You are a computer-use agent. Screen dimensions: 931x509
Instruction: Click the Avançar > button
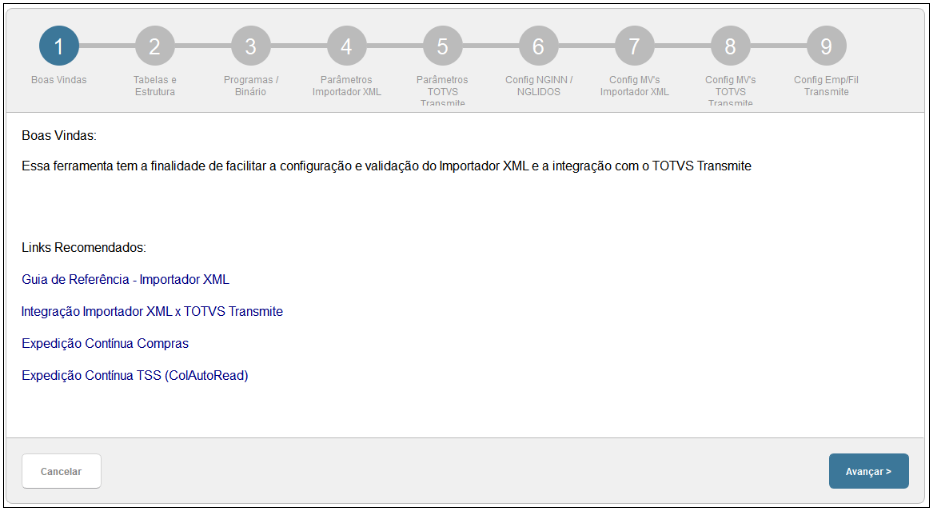869,471
